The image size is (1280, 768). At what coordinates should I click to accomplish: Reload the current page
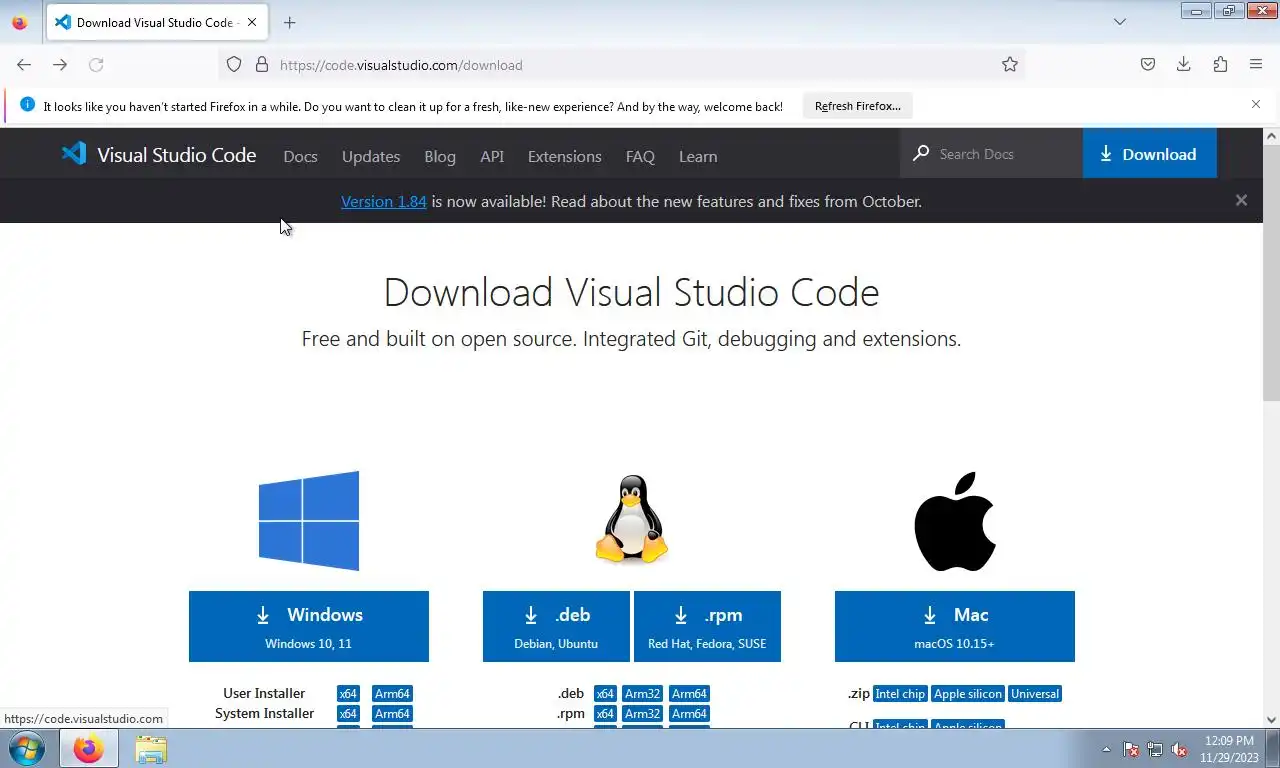(x=96, y=65)
